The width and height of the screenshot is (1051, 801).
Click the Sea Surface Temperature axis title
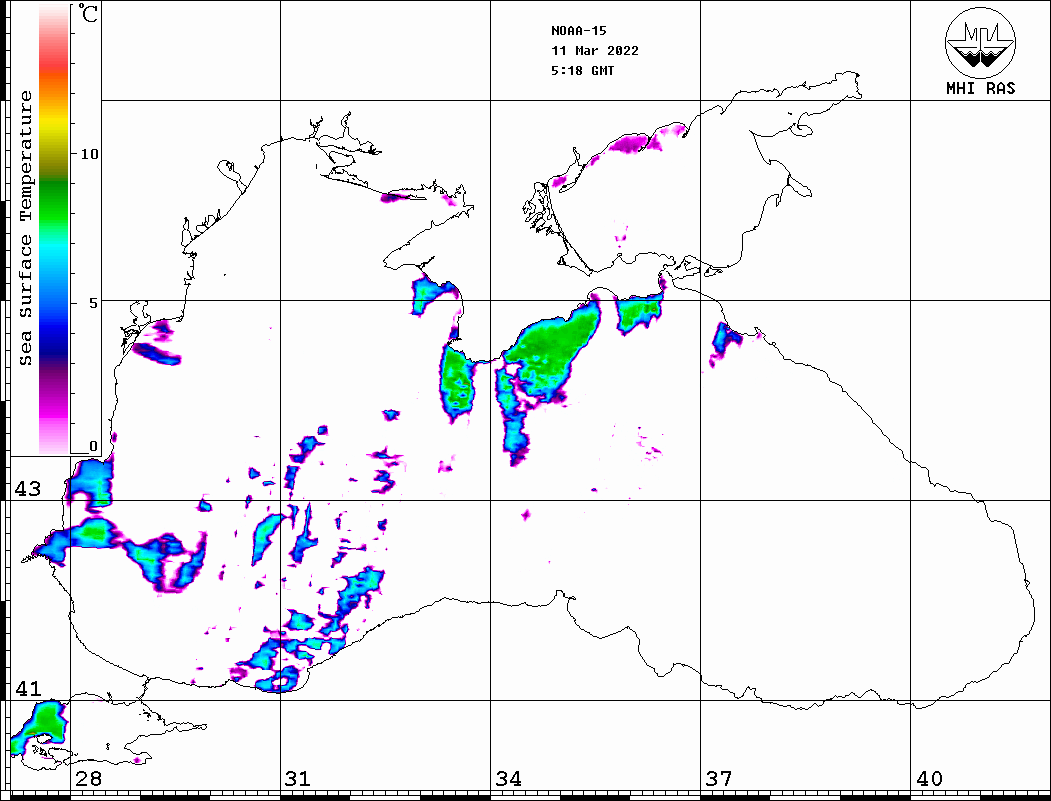click(25, 228)
